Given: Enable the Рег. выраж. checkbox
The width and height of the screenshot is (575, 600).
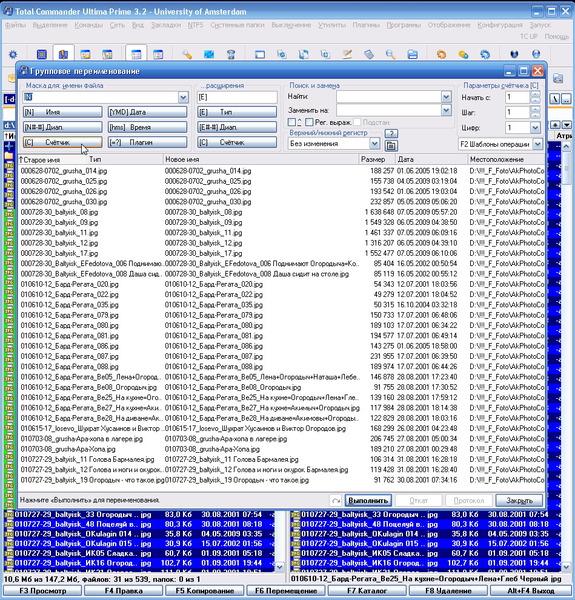Looking at the screenshot, I should tap(309, 122).
